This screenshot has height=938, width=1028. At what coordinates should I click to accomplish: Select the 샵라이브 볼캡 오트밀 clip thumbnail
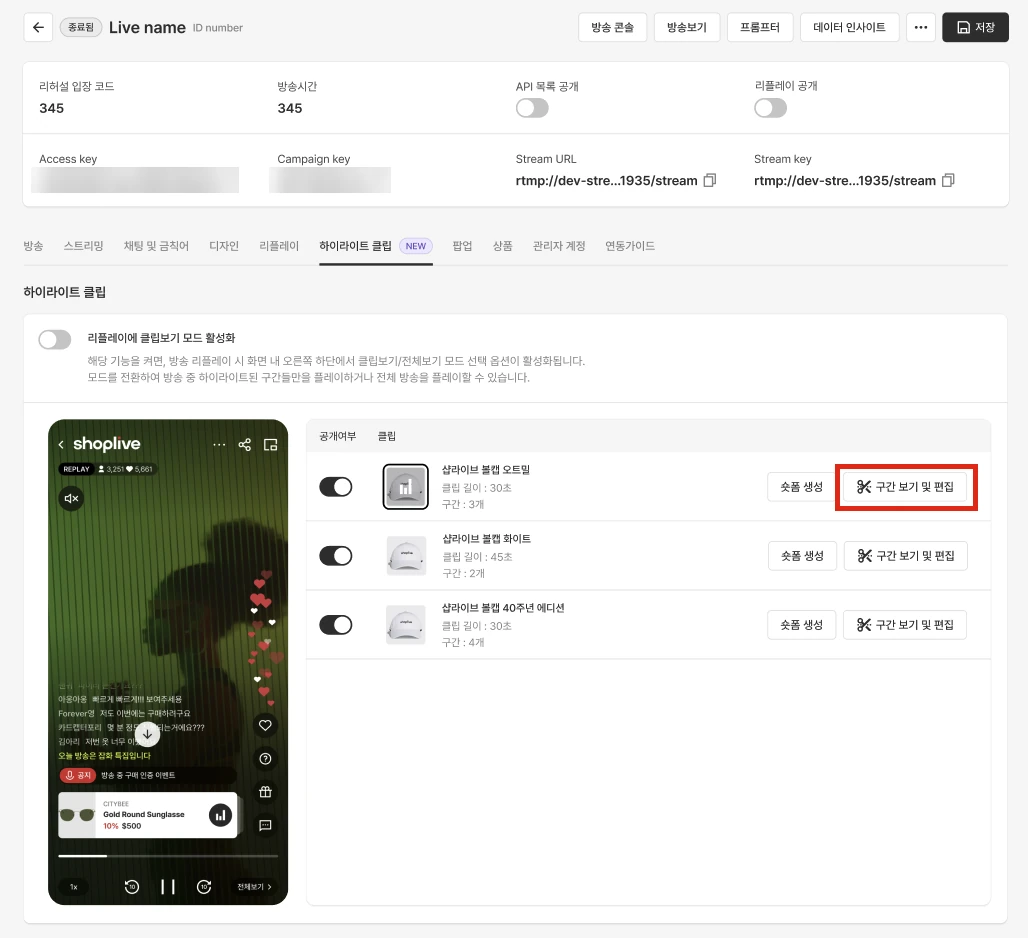click(x=406, y=487)
